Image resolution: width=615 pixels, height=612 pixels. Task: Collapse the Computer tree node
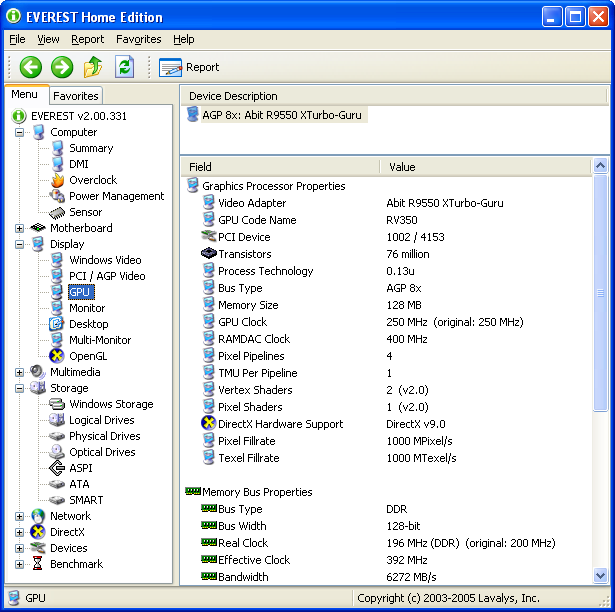(19, 133)
